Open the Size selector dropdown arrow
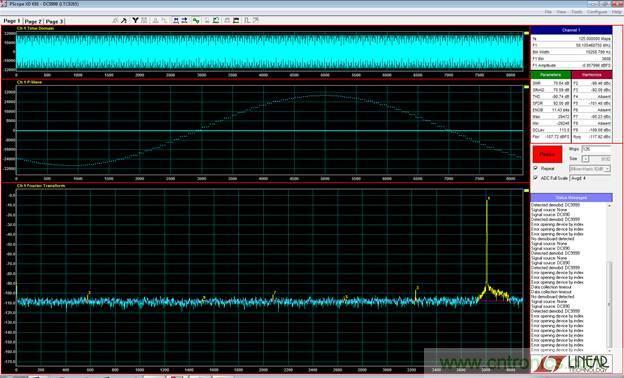Screen dimensions: 624x378 tap(585, 159)
